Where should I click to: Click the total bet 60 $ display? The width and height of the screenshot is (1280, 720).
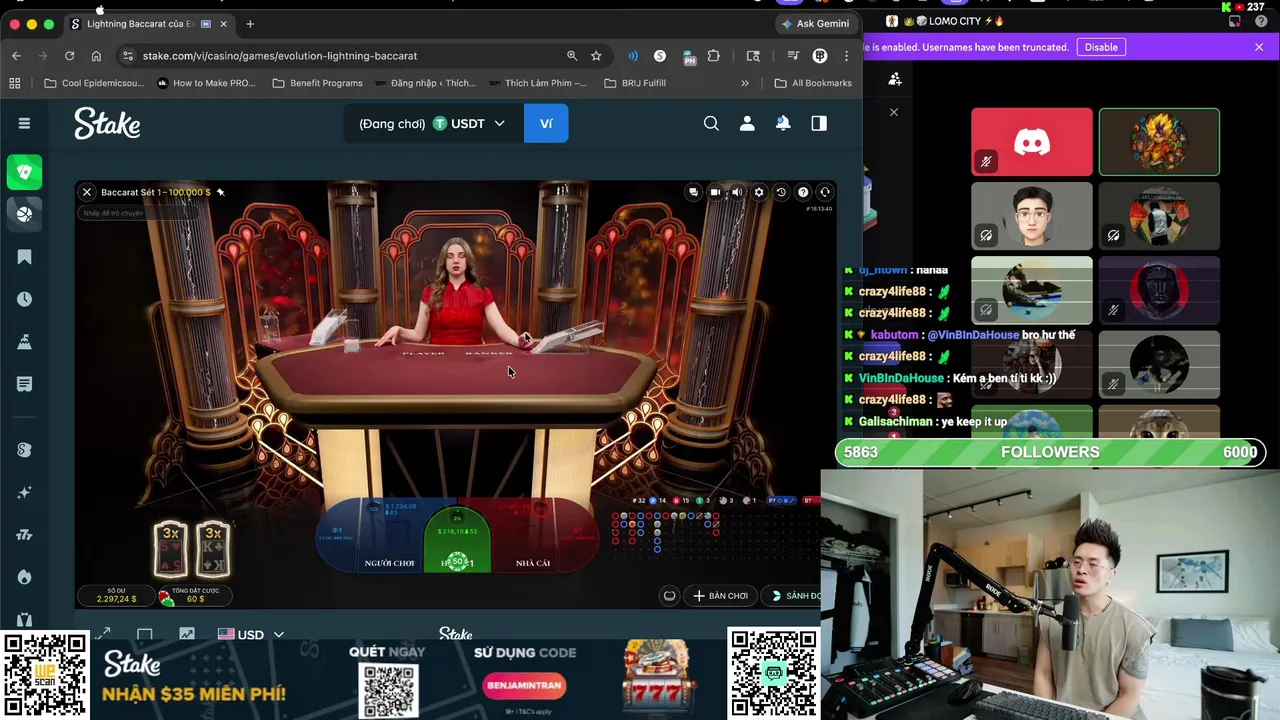pos(195,595)
